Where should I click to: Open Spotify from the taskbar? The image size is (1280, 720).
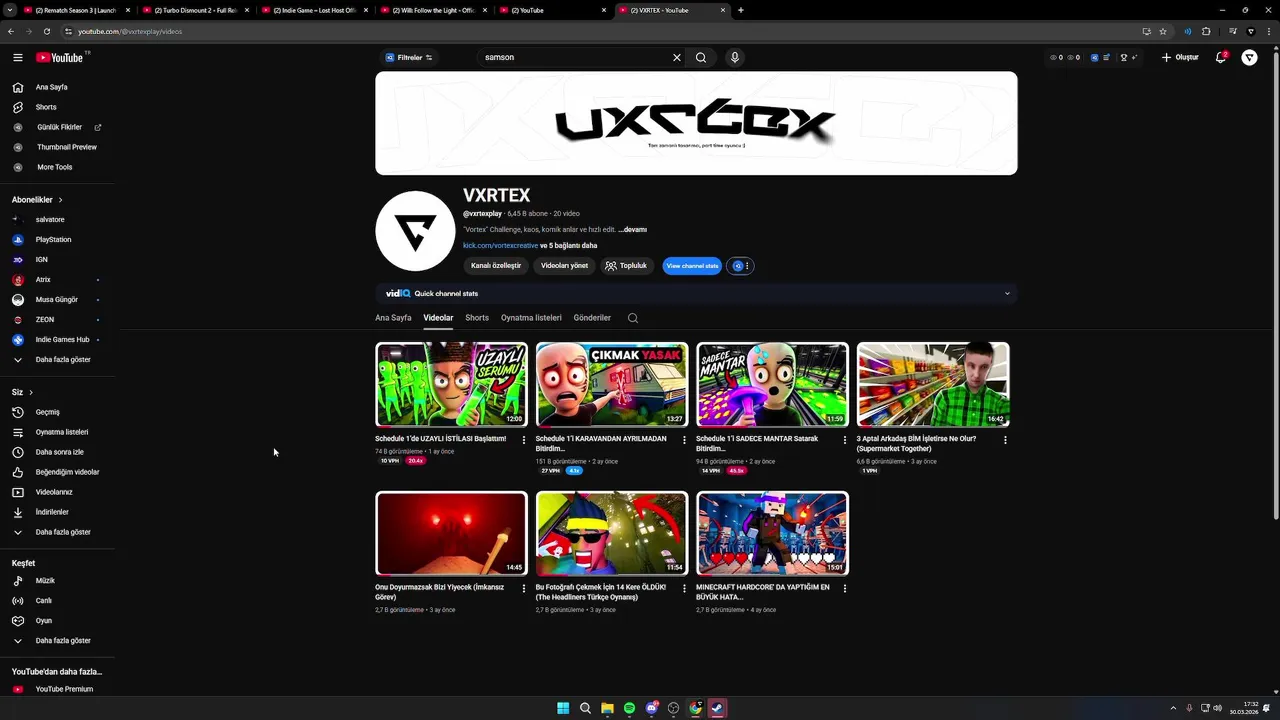(629, 708)
